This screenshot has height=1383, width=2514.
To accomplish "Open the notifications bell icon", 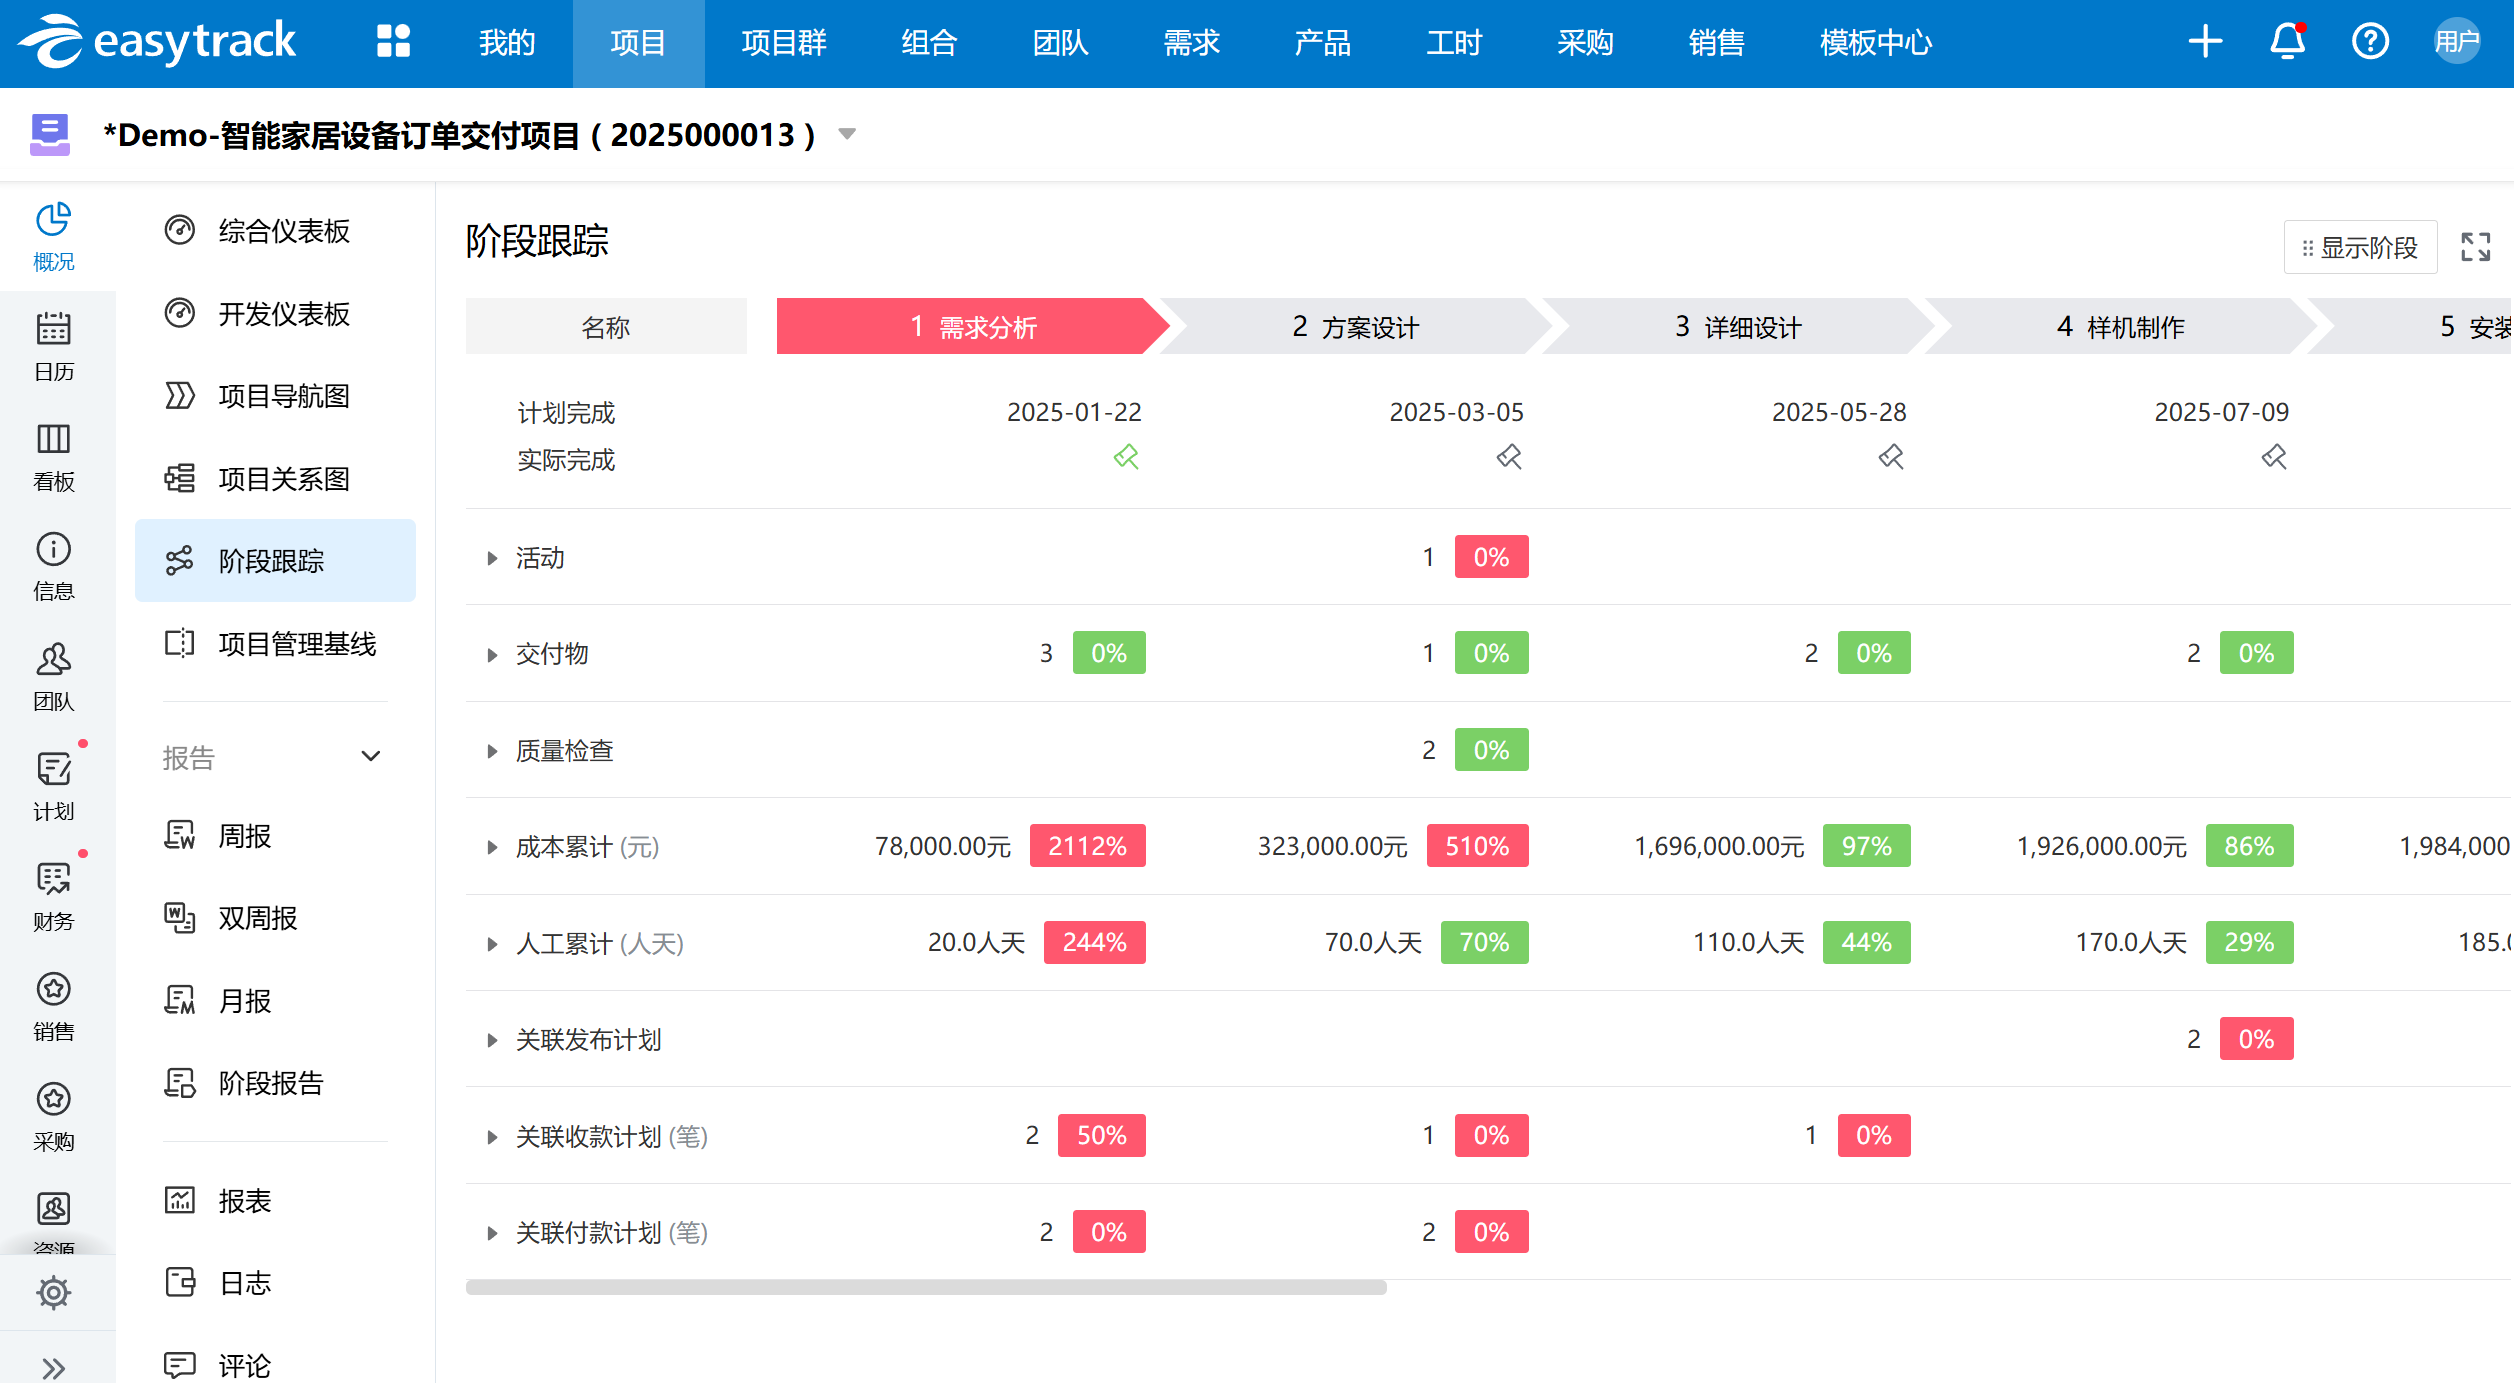I will pyautogui.click(x=2287, y=42).
